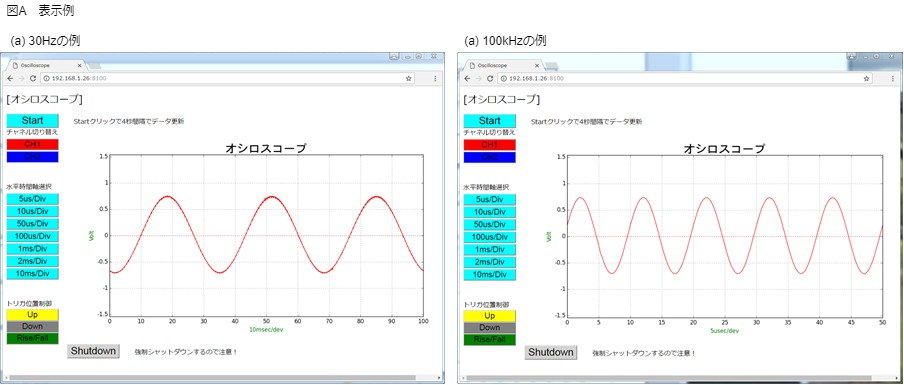The width and height of the screenshot is (904, 385).
Task: Choose 100us/Div in left window
Action: (32, 236)
